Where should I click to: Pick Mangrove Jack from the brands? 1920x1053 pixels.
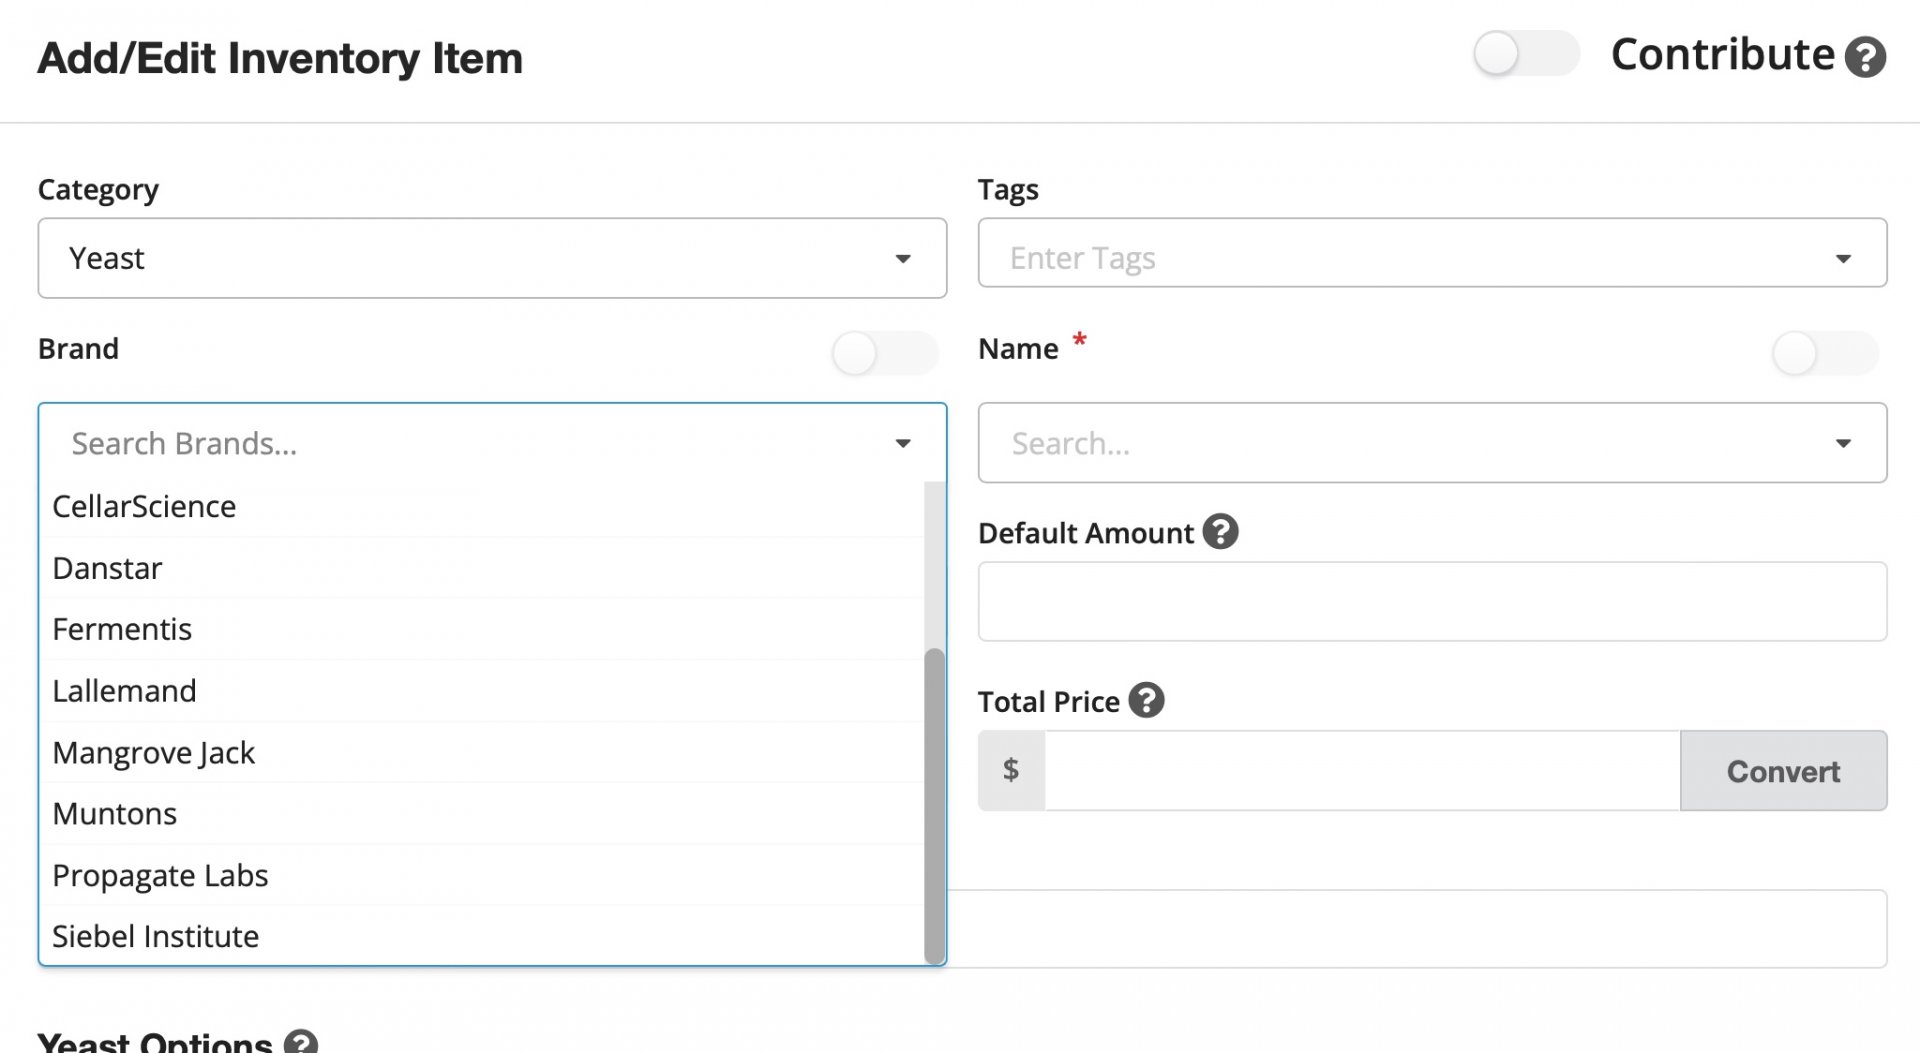tap(482, 752)
